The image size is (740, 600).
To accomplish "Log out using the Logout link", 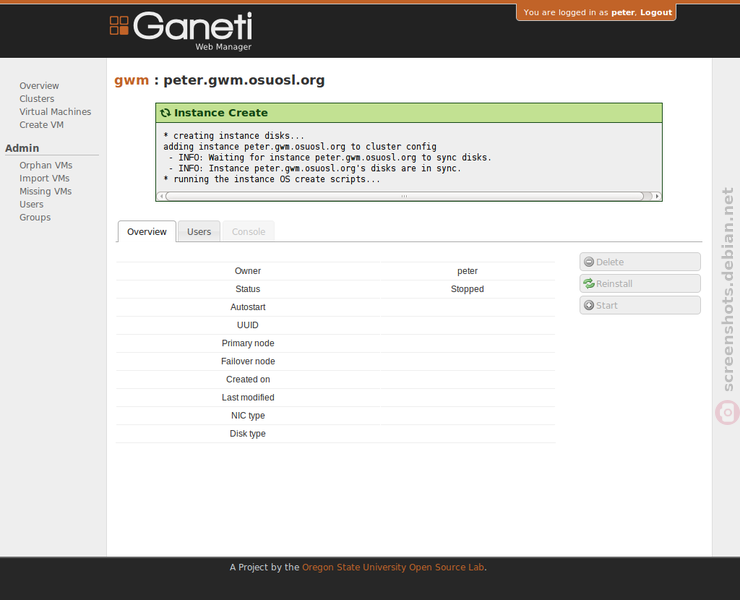I will (656, 12).
